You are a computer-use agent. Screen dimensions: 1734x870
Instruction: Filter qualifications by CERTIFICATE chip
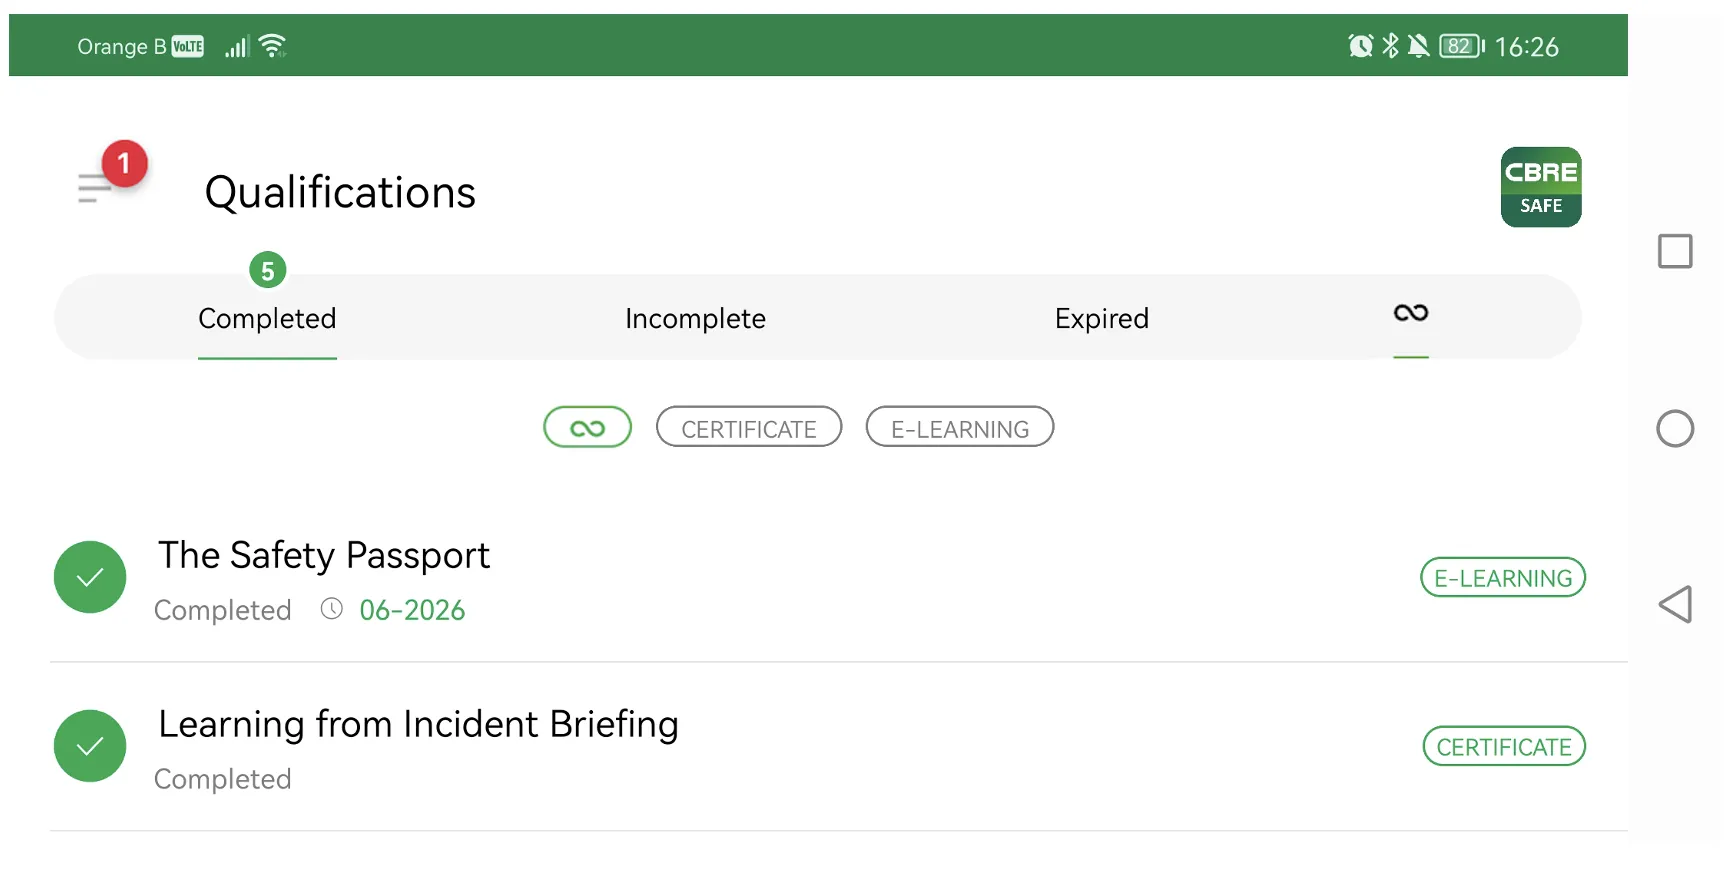749,427
